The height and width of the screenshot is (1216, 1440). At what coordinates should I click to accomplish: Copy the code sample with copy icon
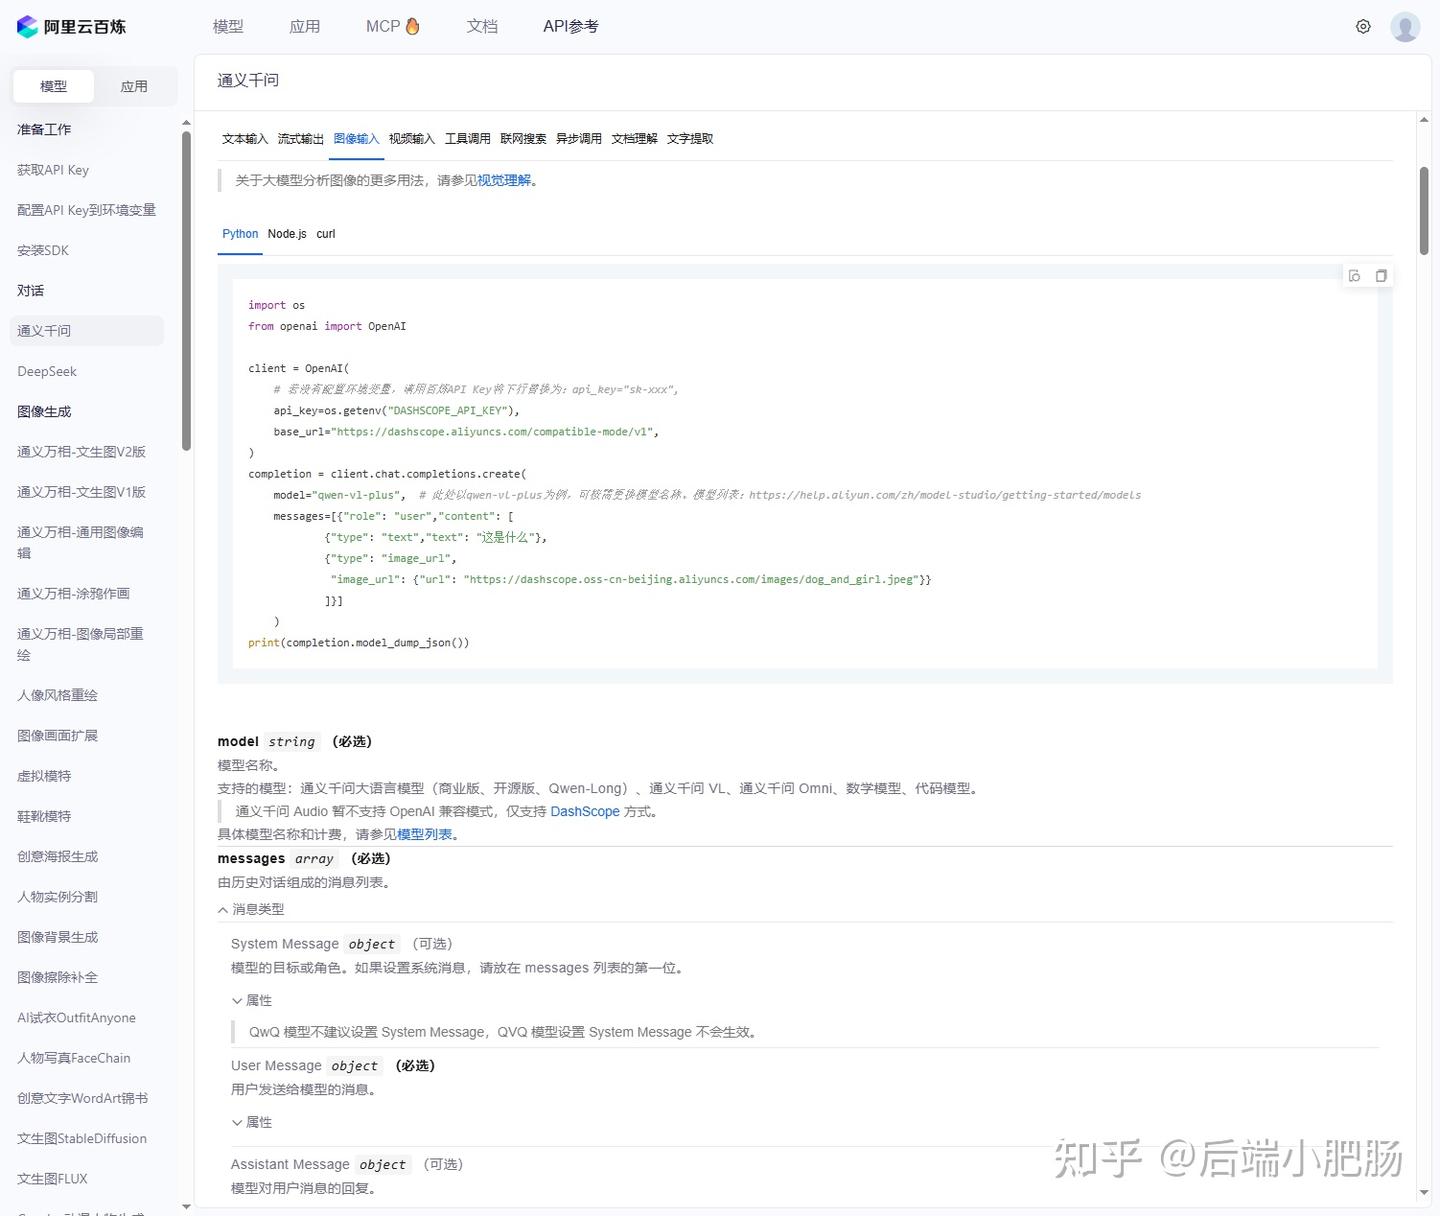click(x=1381, y=276)
